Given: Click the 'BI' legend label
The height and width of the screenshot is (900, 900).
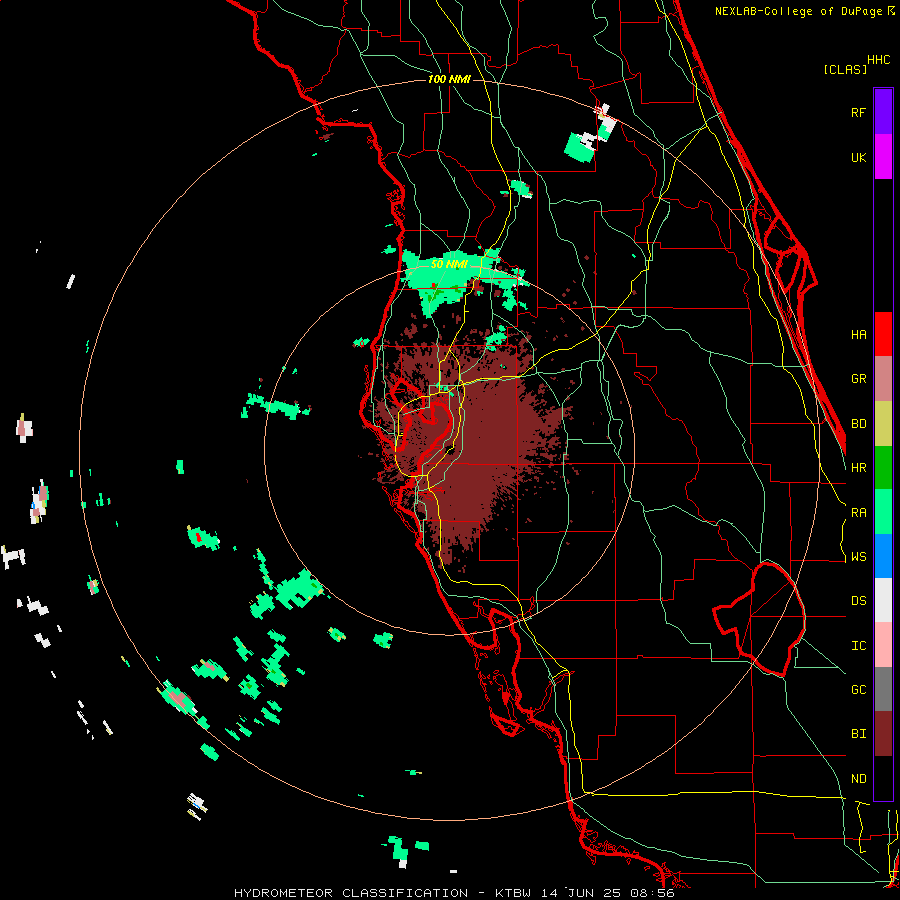Looking at the screenshot, I should click(858, 734).
